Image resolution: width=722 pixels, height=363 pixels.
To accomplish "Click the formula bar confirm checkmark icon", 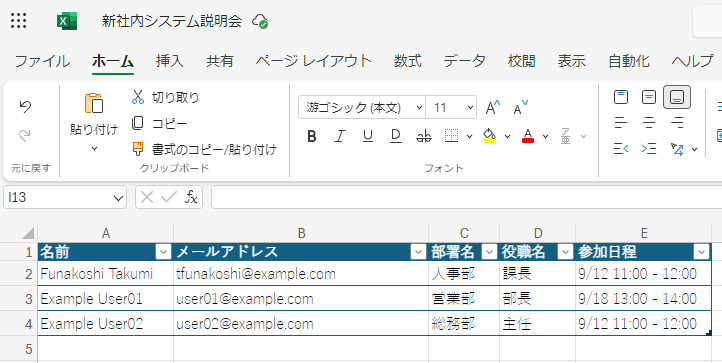I will pos(169,198).
